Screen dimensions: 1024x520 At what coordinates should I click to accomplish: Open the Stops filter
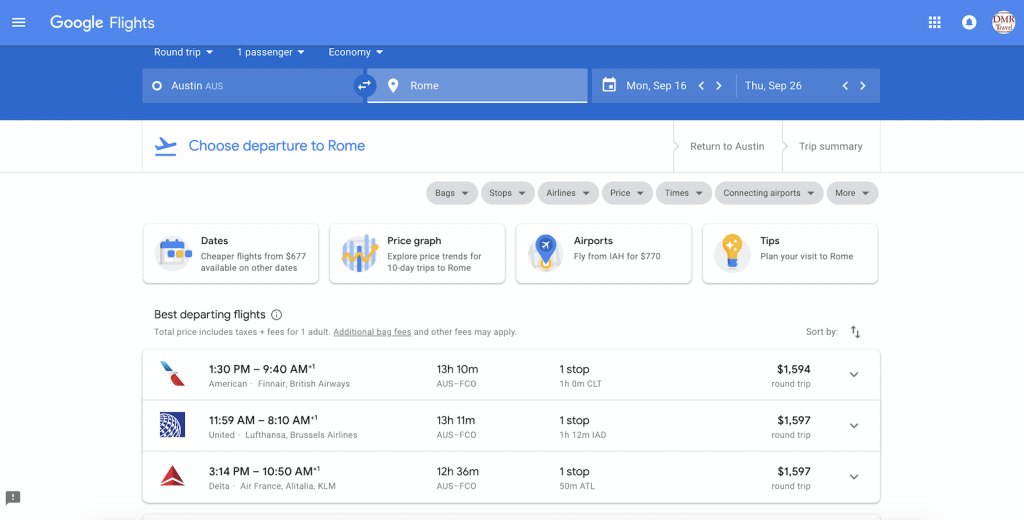tap(507, 193)
